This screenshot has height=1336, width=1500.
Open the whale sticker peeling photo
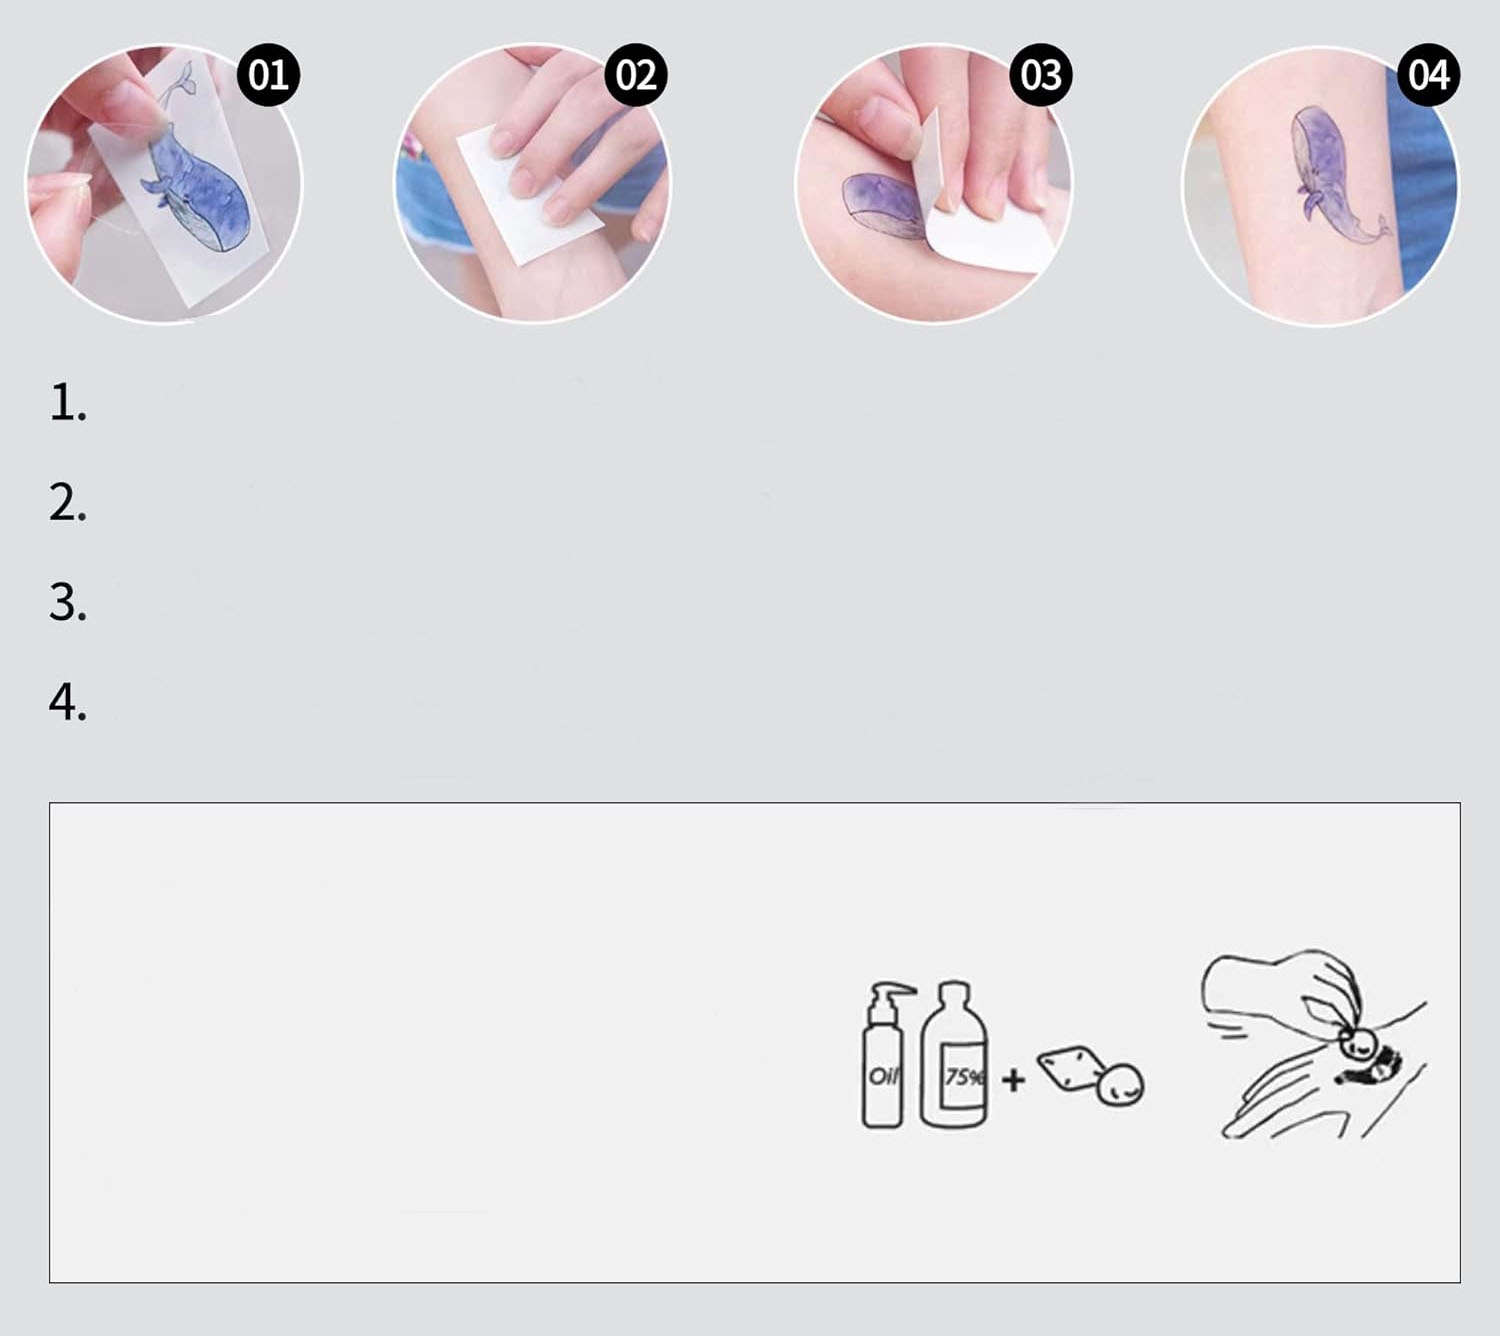(x=163, y=184)
